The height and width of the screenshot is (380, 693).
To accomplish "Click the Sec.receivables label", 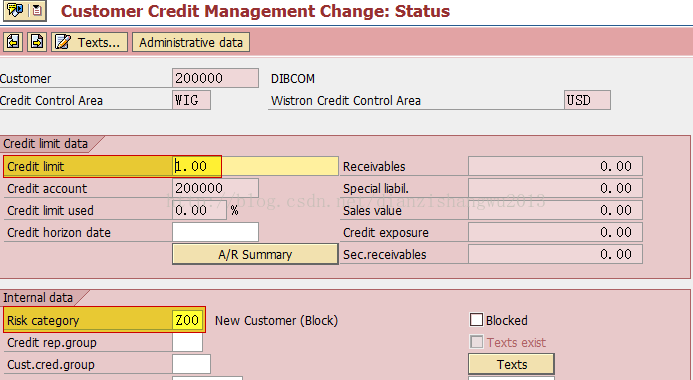I will tap(385, 255).
